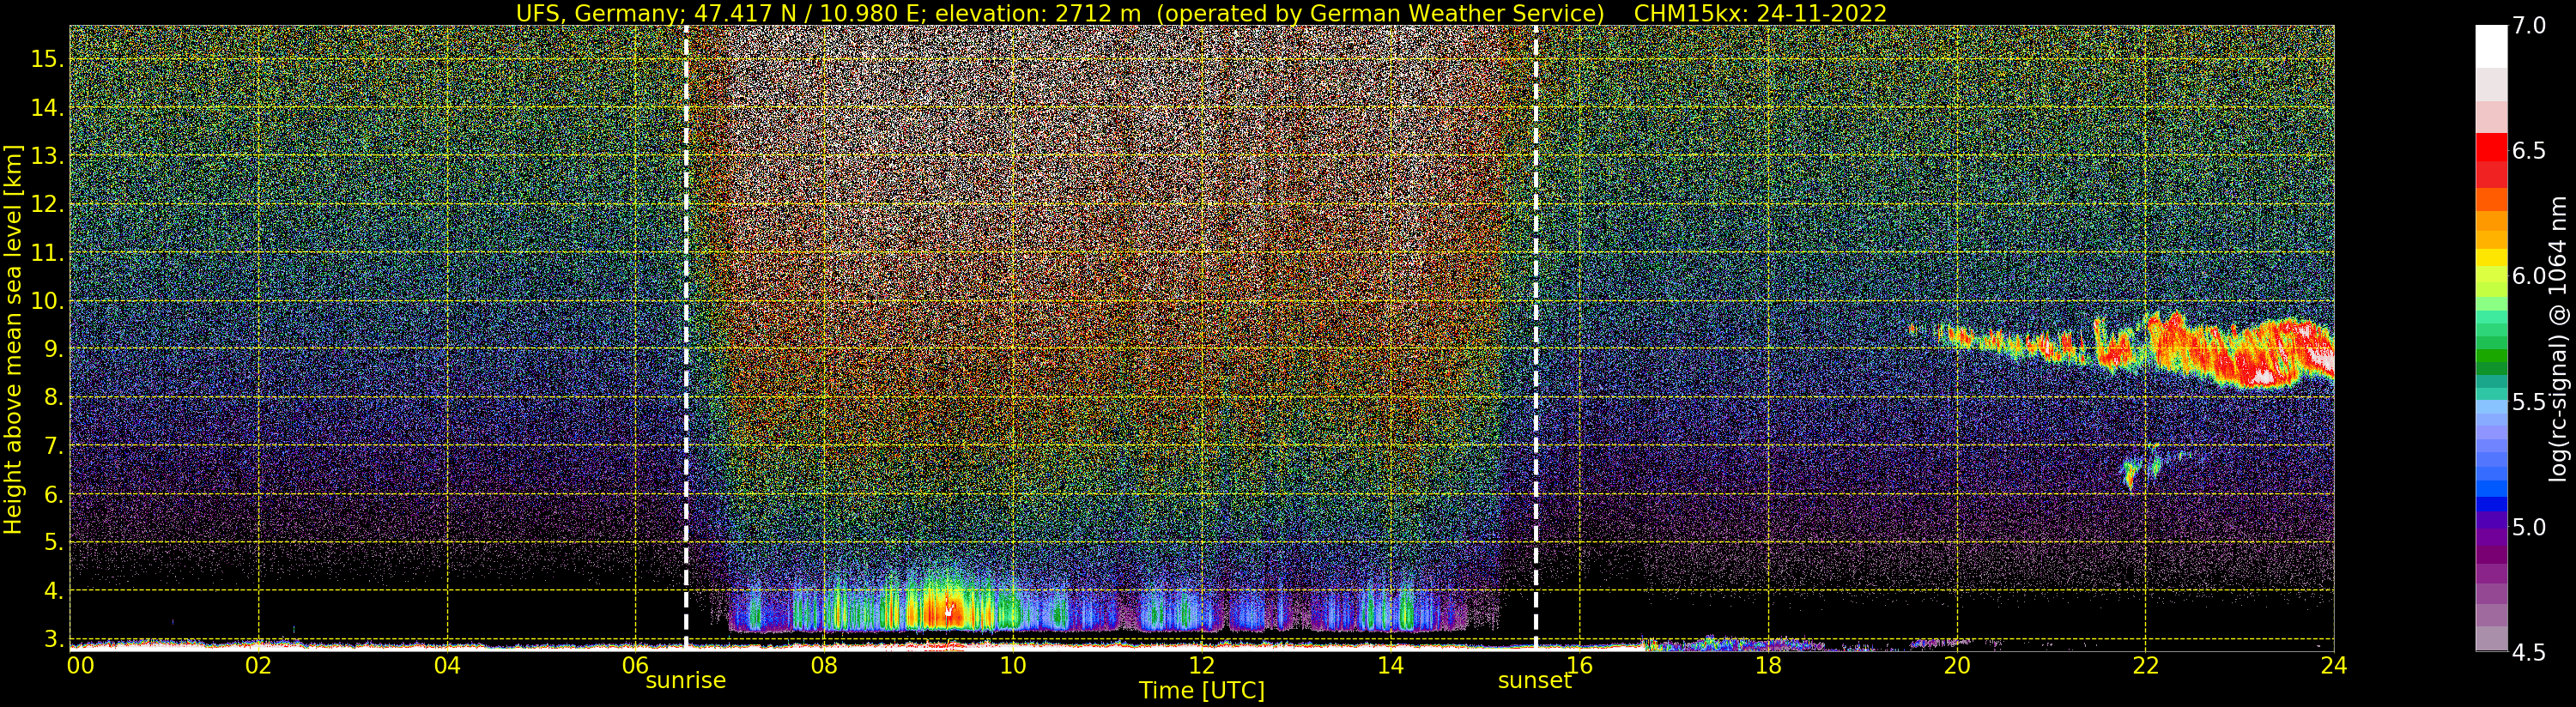2576x707 pixels.
Task: Click the colorbar '6.0' tick label
Action: point(2528,276)
